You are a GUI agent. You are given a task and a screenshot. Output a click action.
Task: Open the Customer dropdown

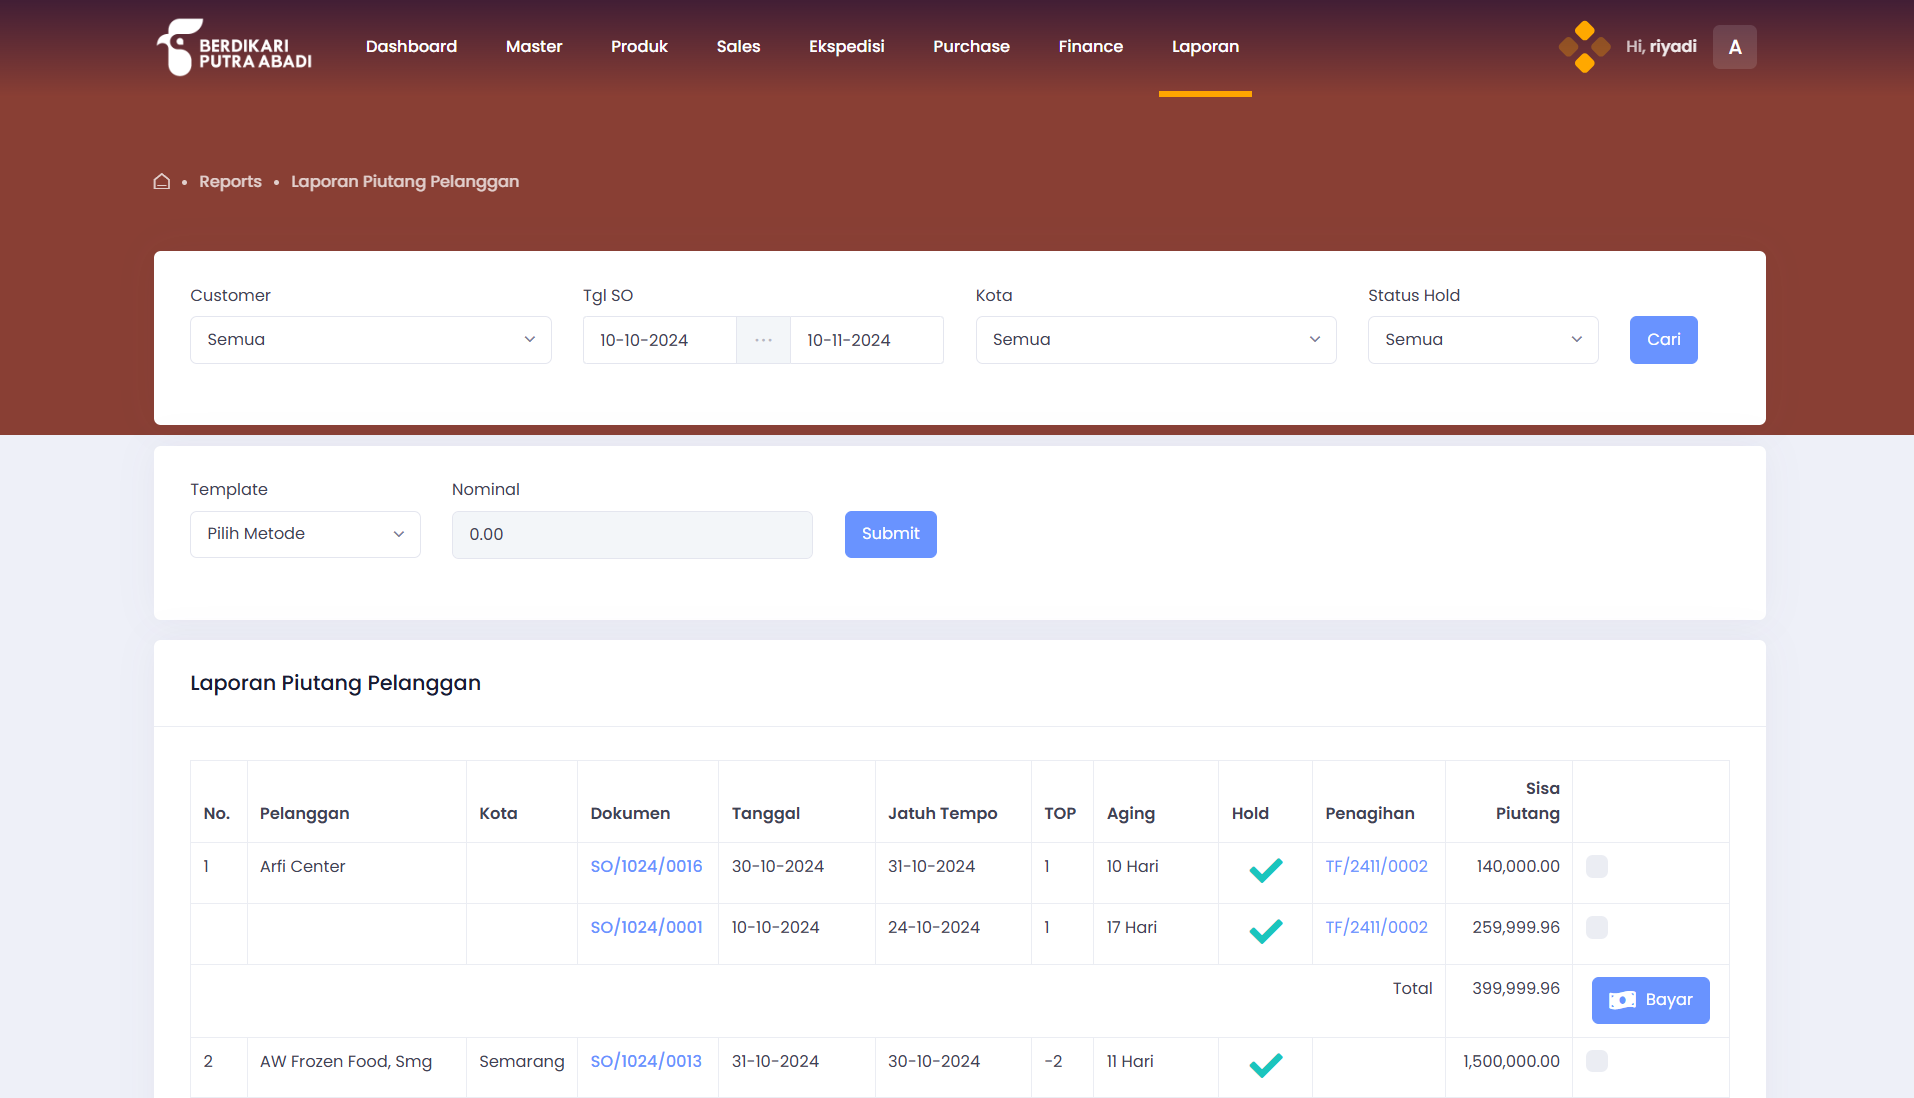(370, 340)
